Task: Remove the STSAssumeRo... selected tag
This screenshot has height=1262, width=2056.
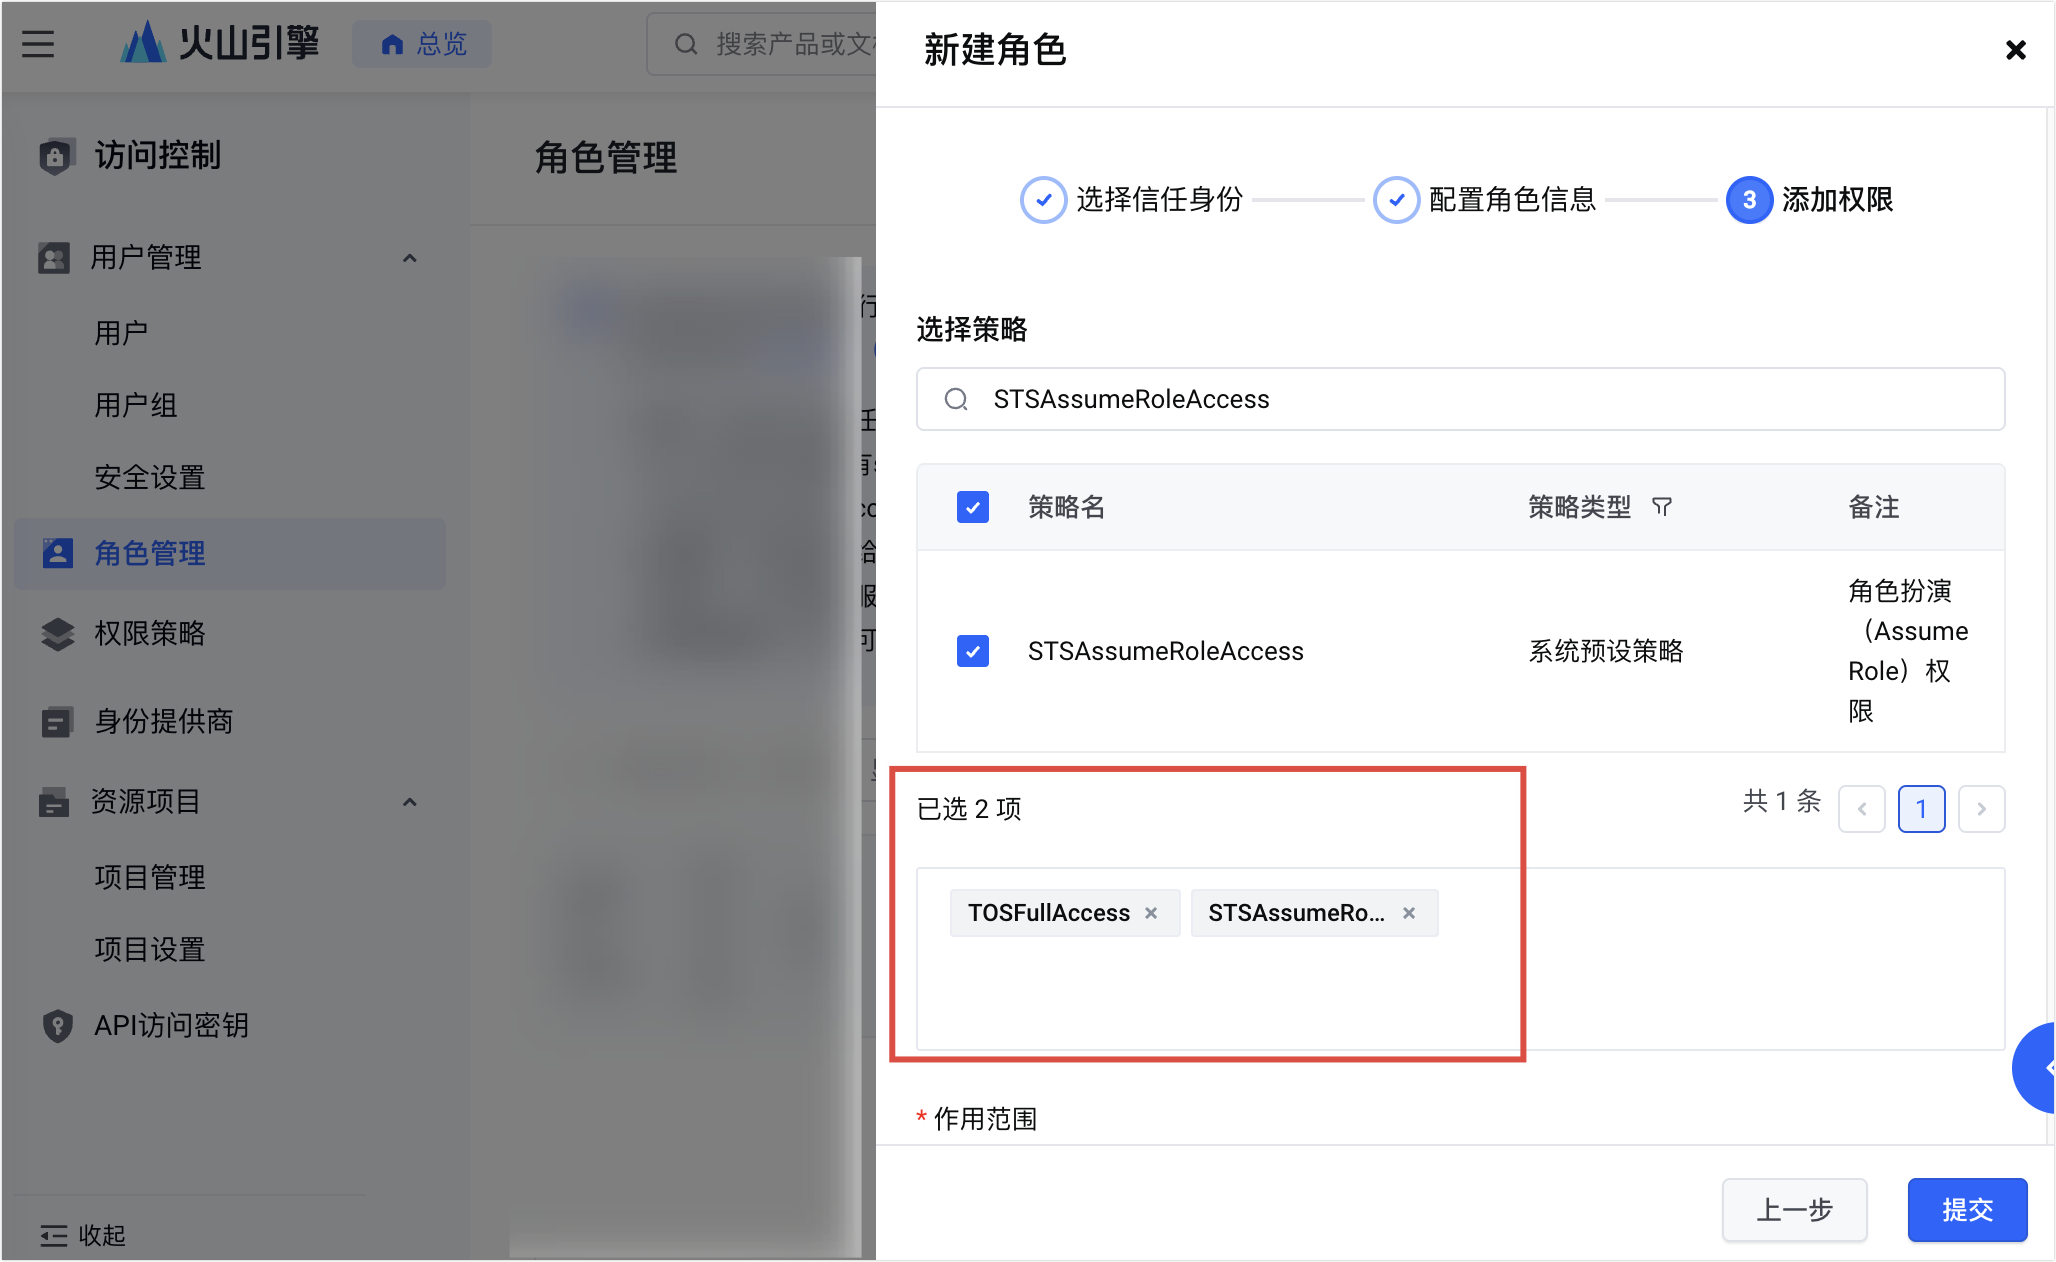Action: tap(1409, 913)
